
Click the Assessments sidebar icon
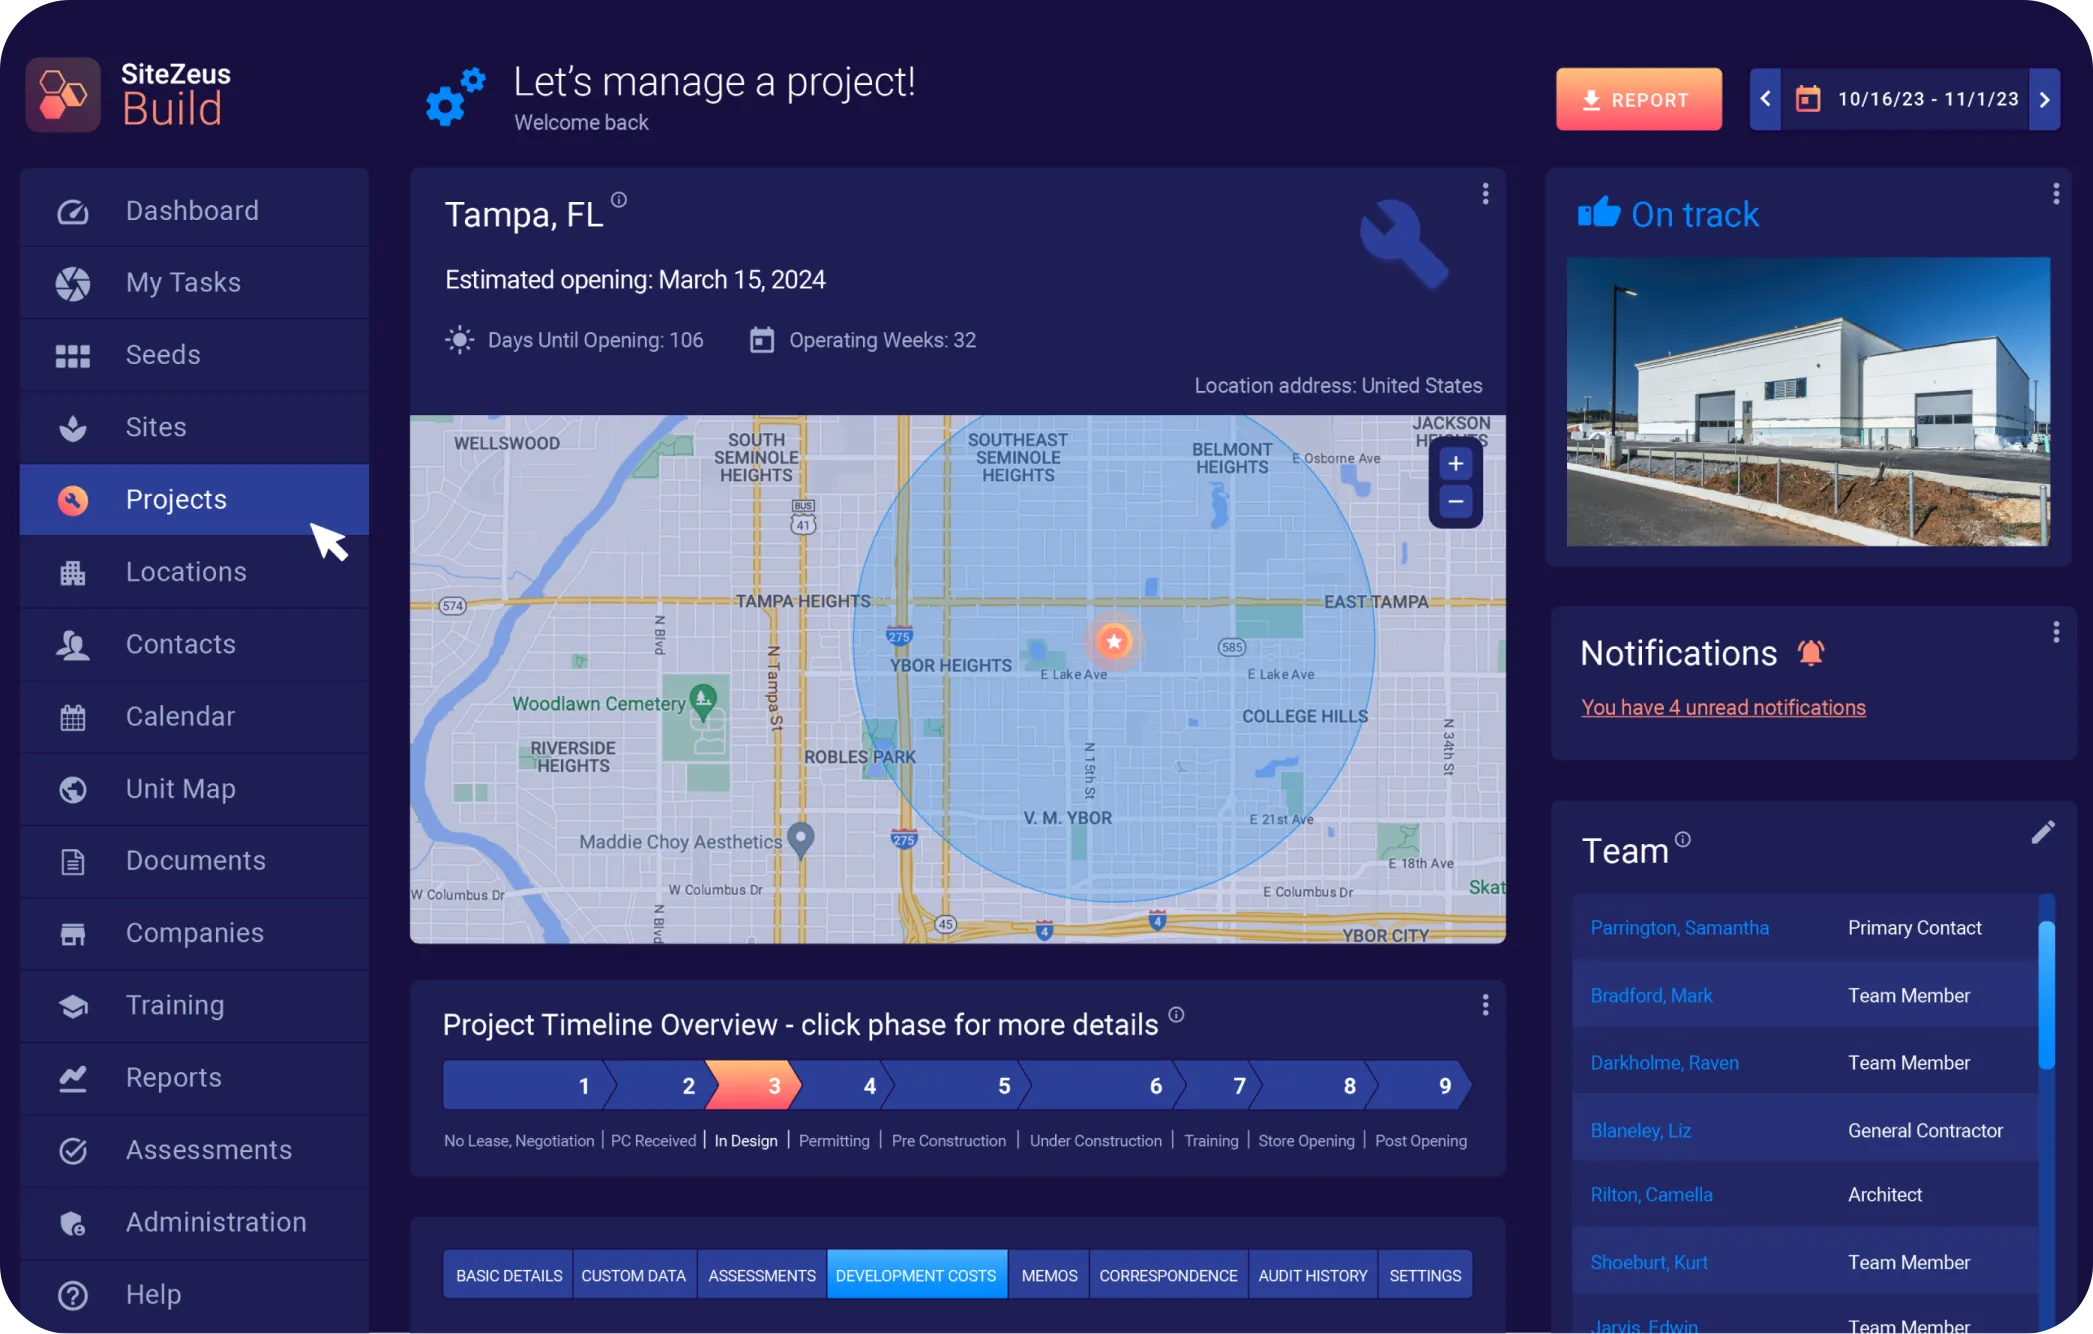pyautogui.click(x=72, y=1149)
